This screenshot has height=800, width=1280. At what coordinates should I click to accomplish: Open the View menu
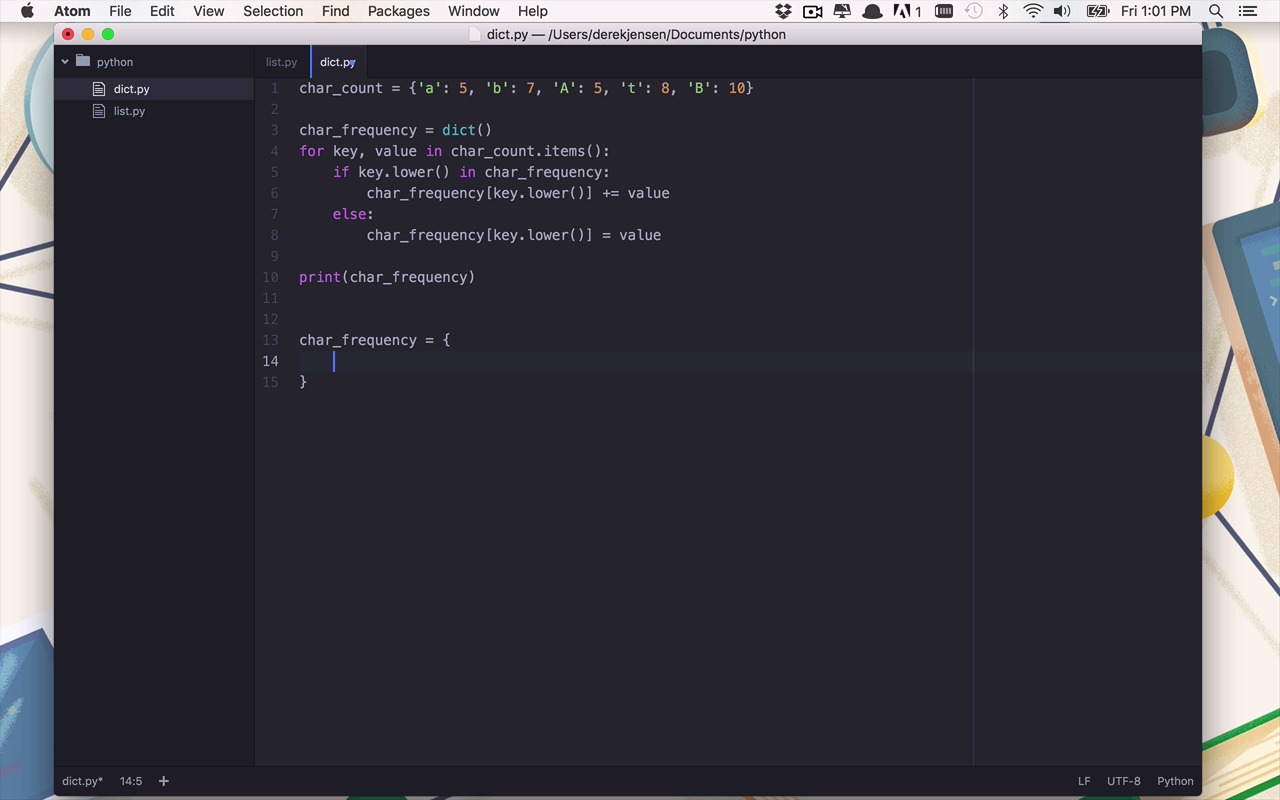point(208,11)
